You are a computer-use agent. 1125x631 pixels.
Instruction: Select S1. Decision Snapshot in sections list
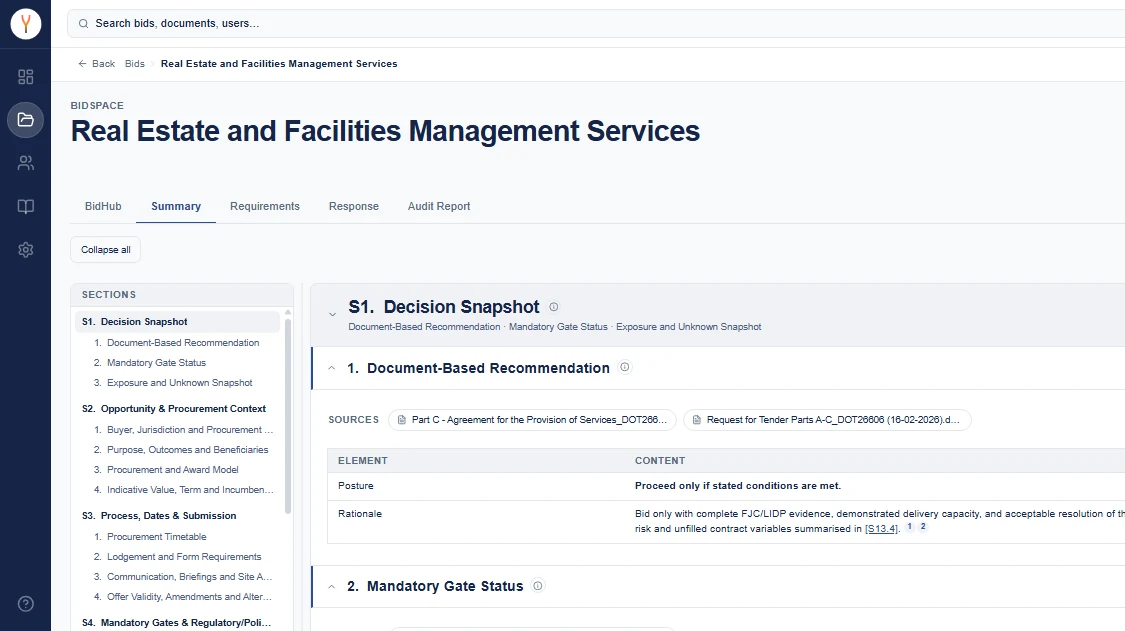pyautogui.click(x=177, y=322)
